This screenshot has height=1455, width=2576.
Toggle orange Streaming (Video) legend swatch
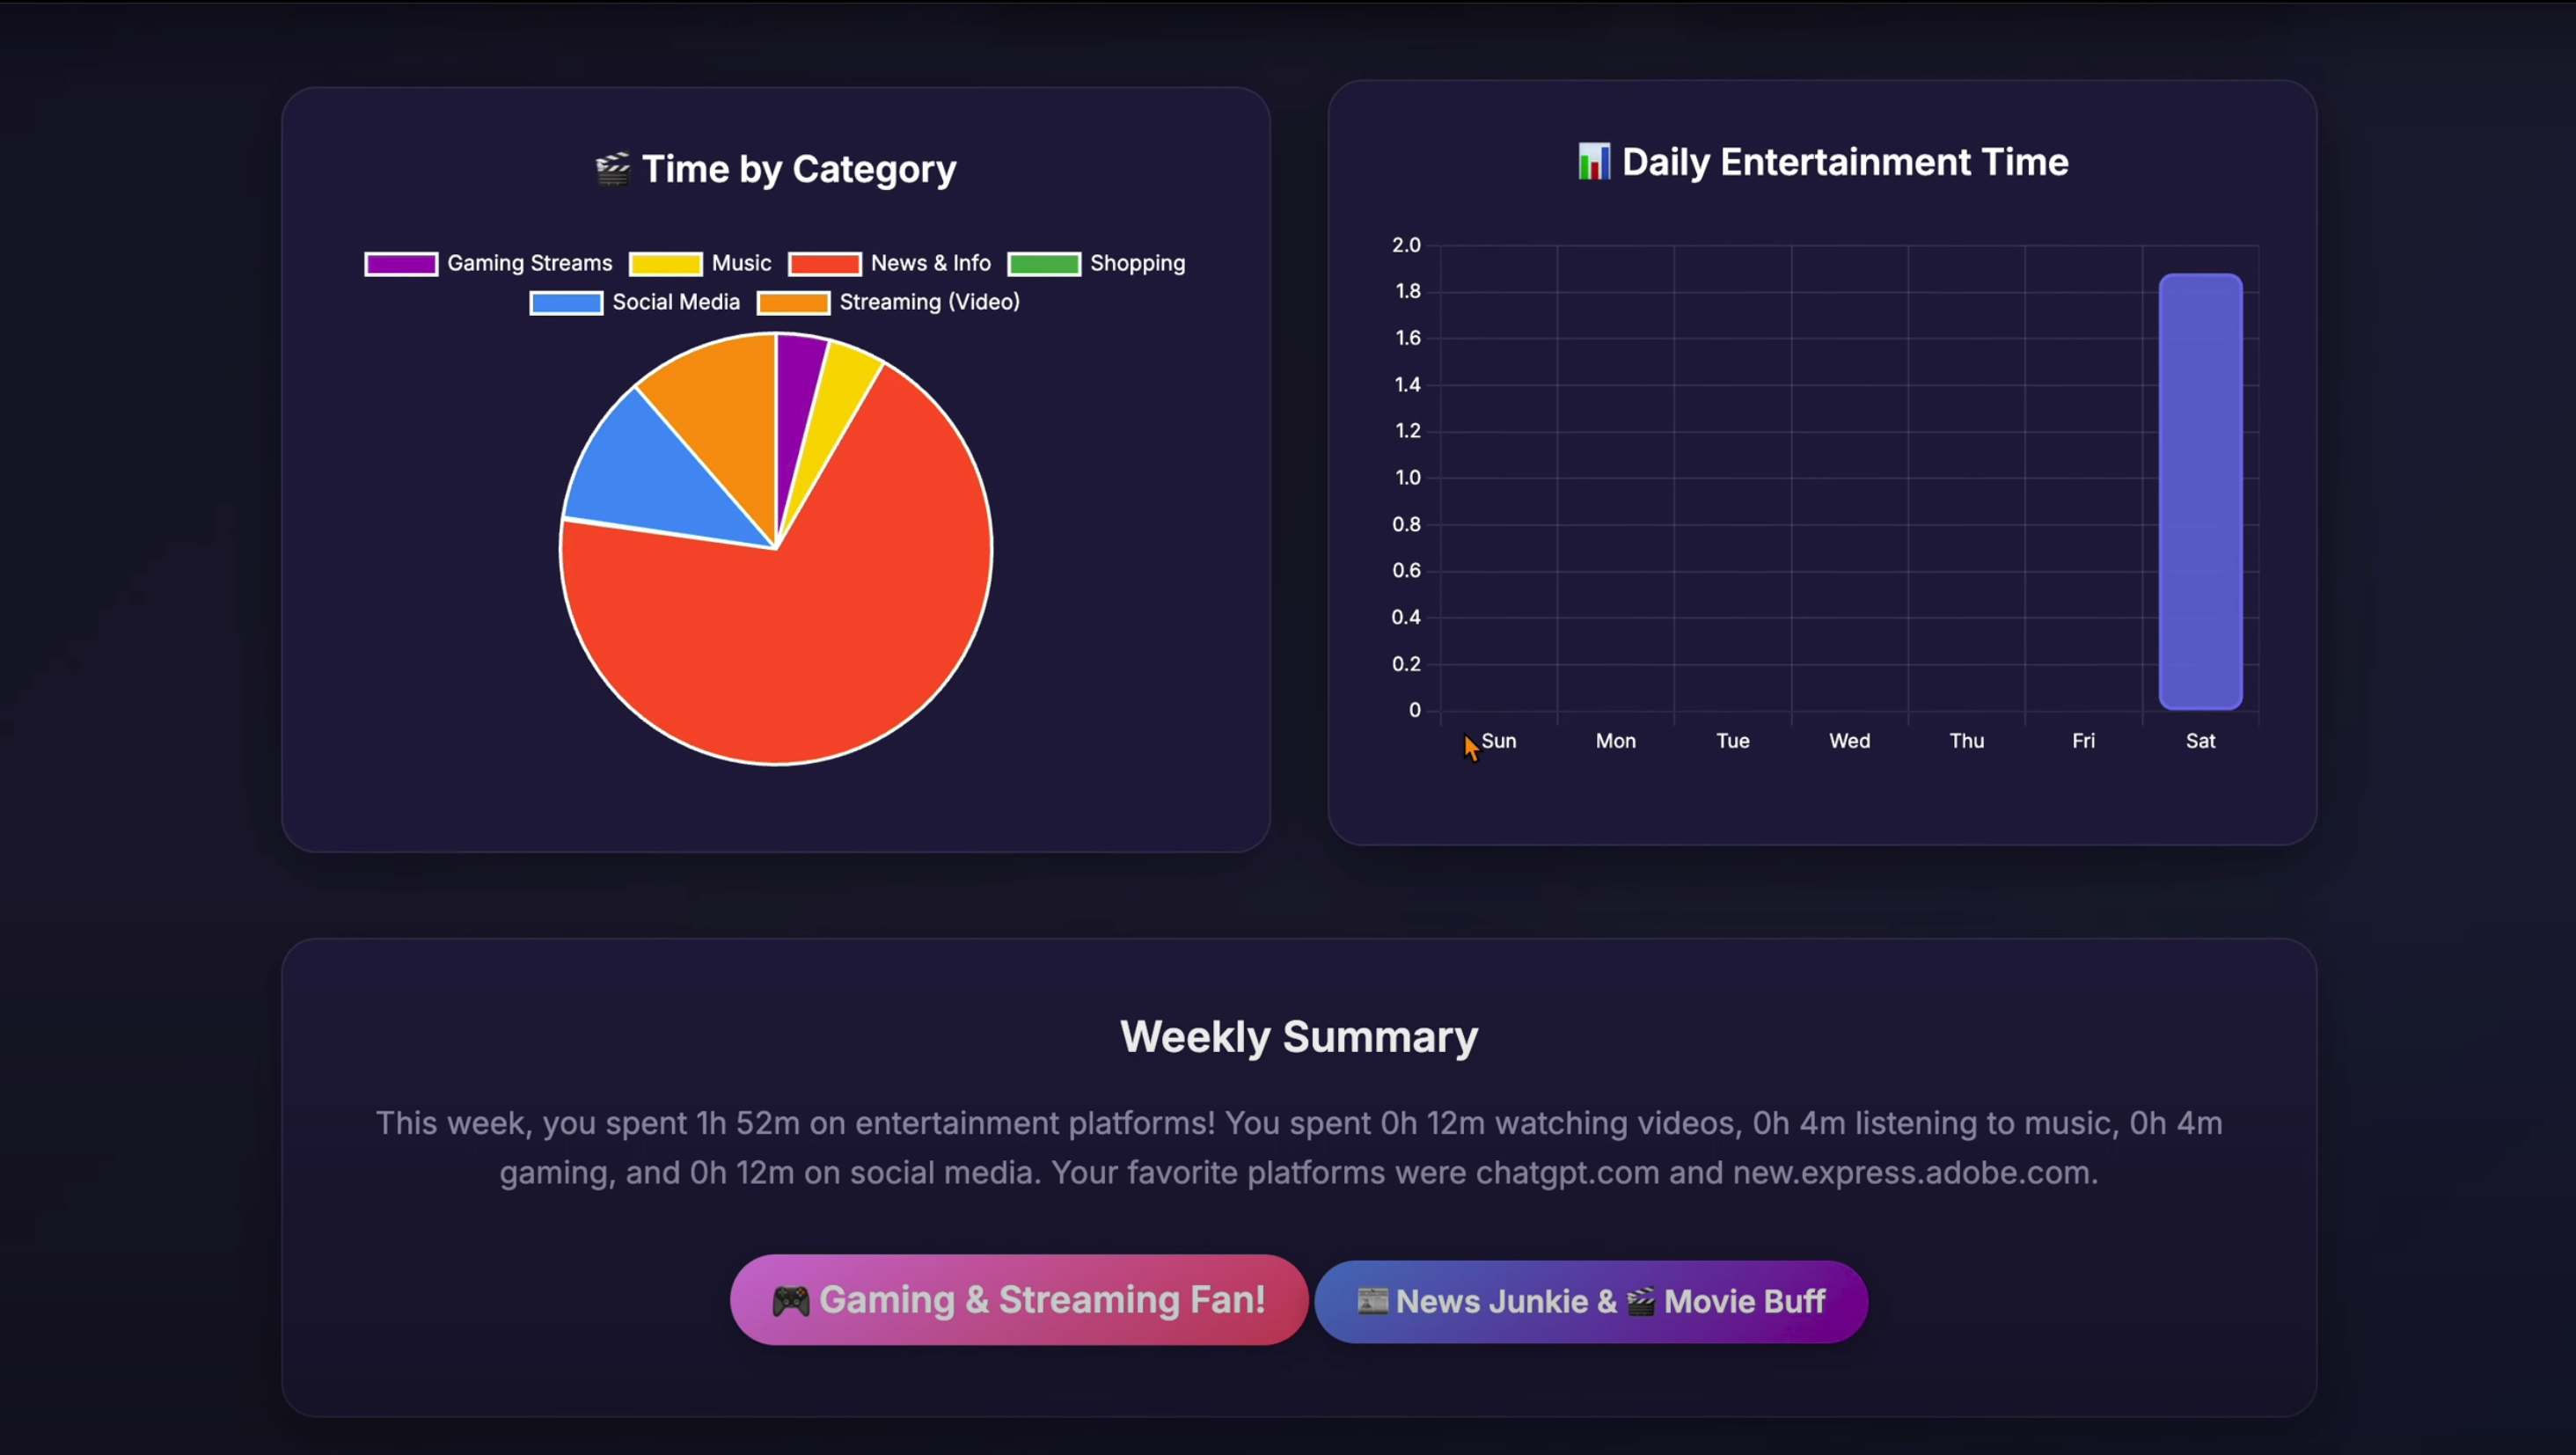pyautogui.click(x=793, y=303)
